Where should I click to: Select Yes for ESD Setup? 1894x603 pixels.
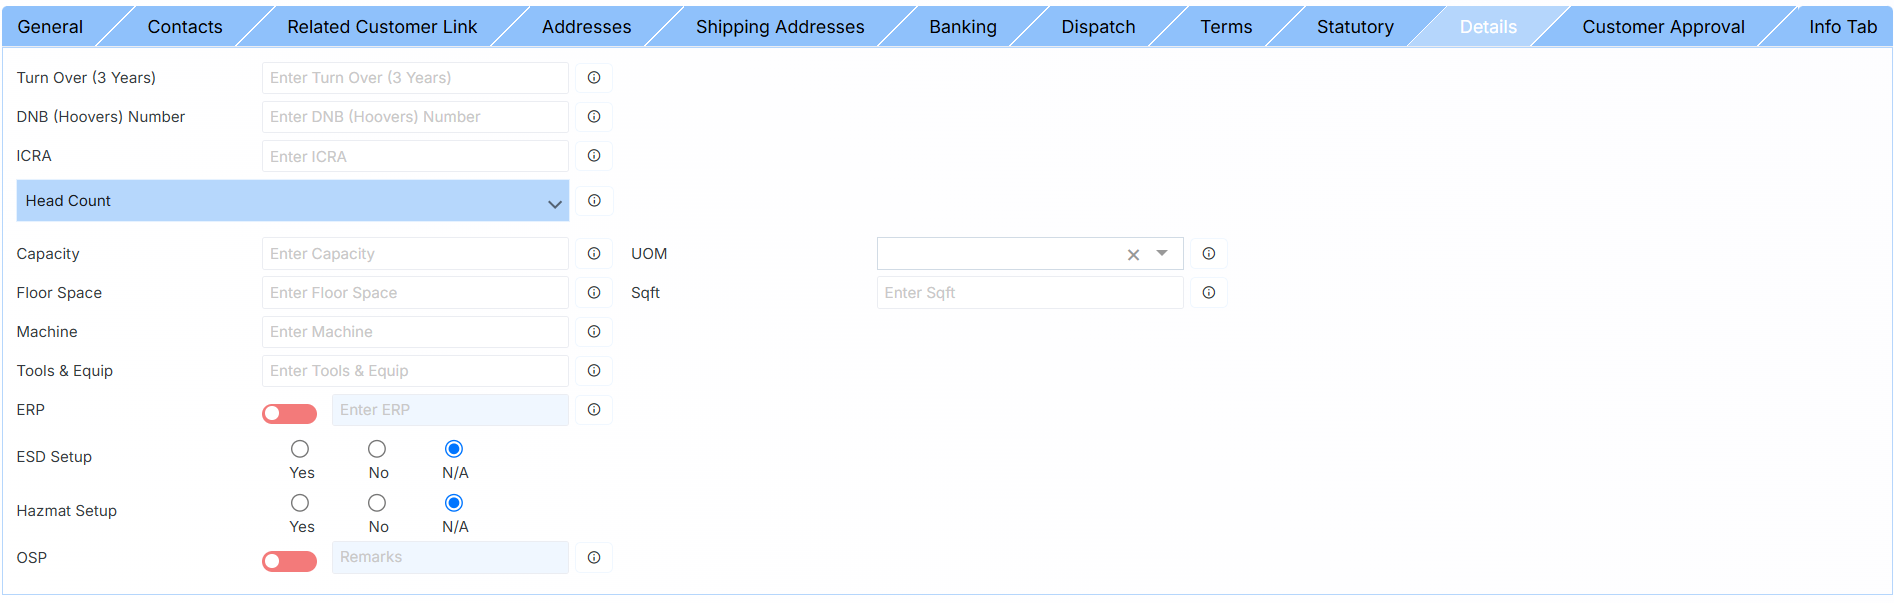tap(300, 449)
